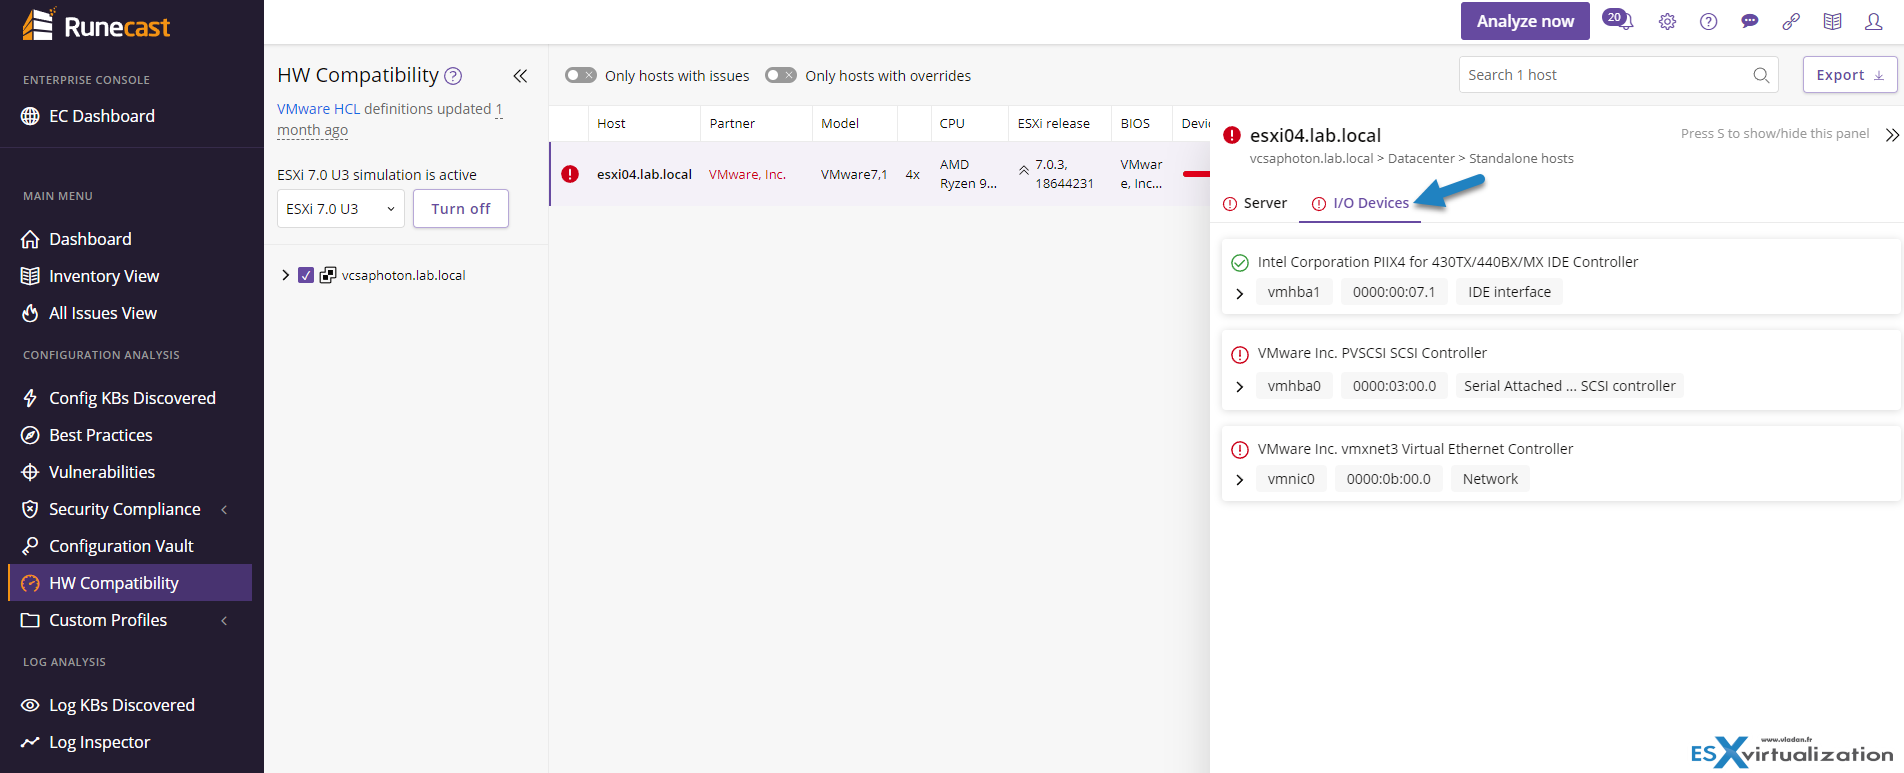
Task: Focus the Search 1 host field
Action: (1618, 75)
